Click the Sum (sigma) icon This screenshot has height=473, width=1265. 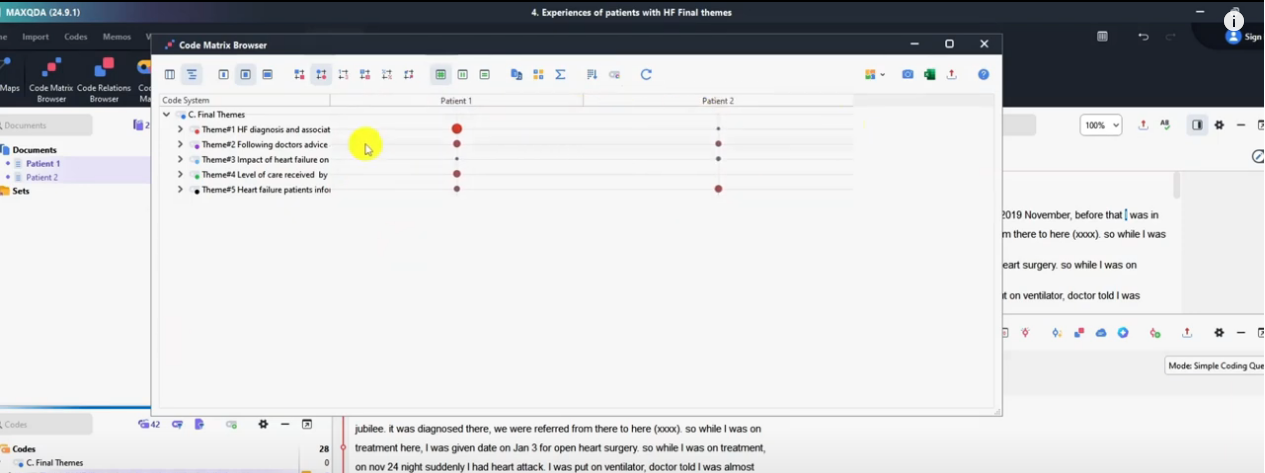click(x=560, y=75)
